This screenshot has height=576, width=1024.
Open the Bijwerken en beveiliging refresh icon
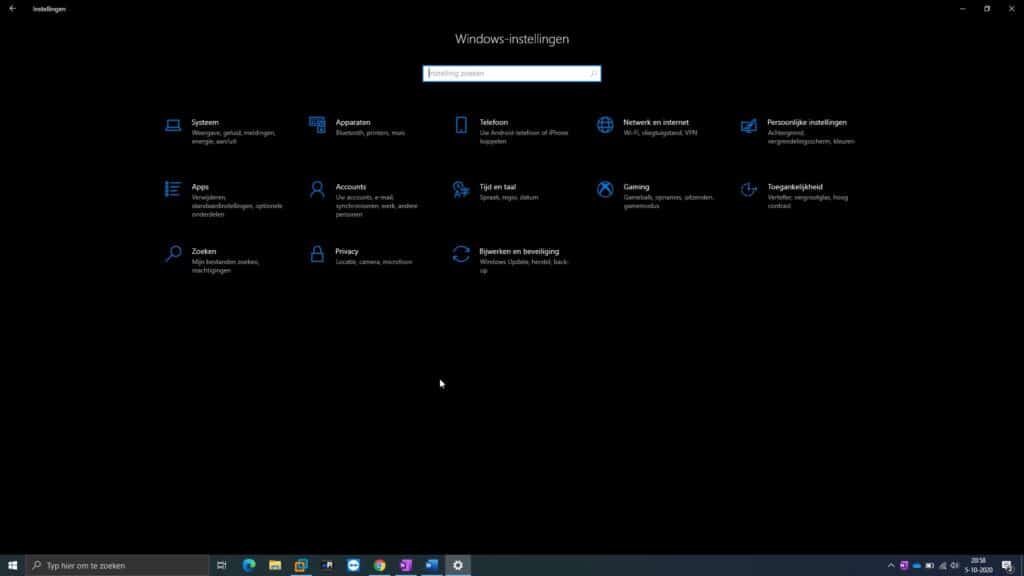click(x=461, y=254)
